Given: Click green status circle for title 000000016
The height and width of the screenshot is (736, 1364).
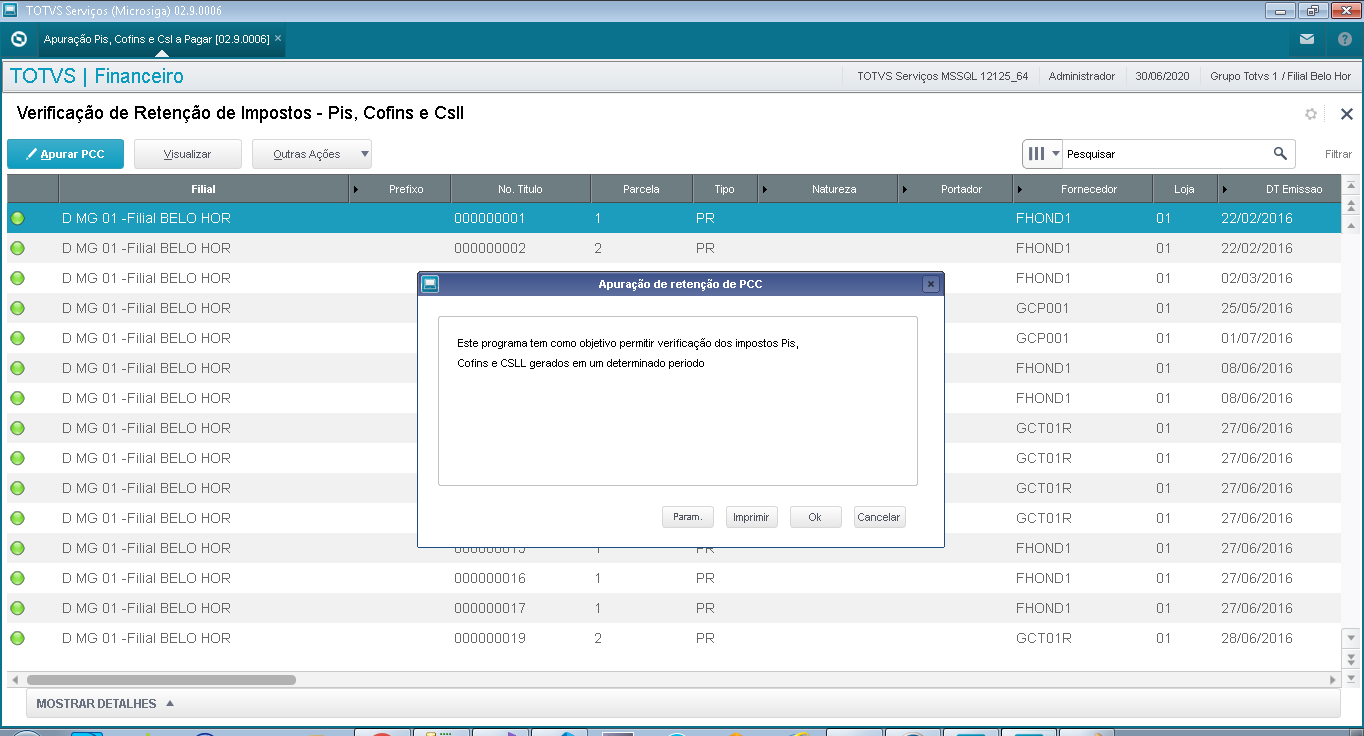Looking at the screenshot, I should pos(18,578).
